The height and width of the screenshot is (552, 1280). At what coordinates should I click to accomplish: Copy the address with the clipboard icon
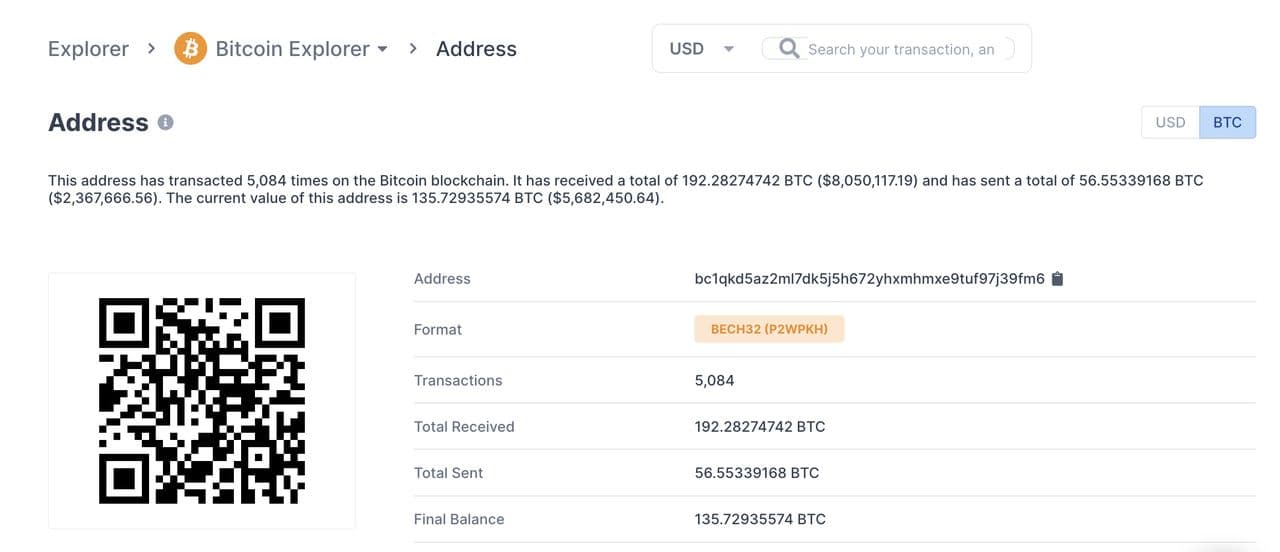pyautogui.click(x=1058, y=279)
